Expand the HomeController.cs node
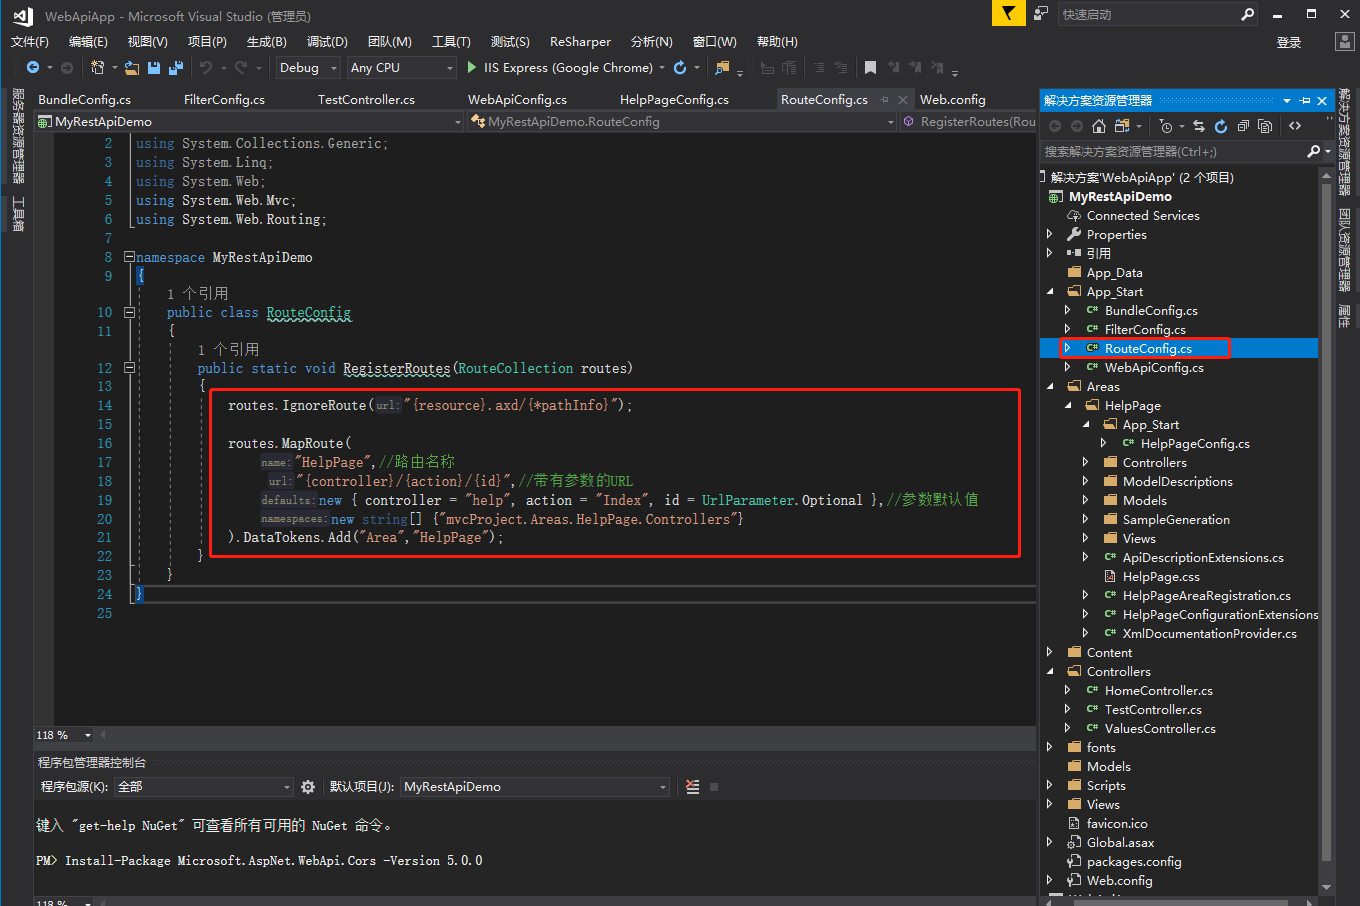Screen dimensions: 1360x906 (x=1067, y=690)
